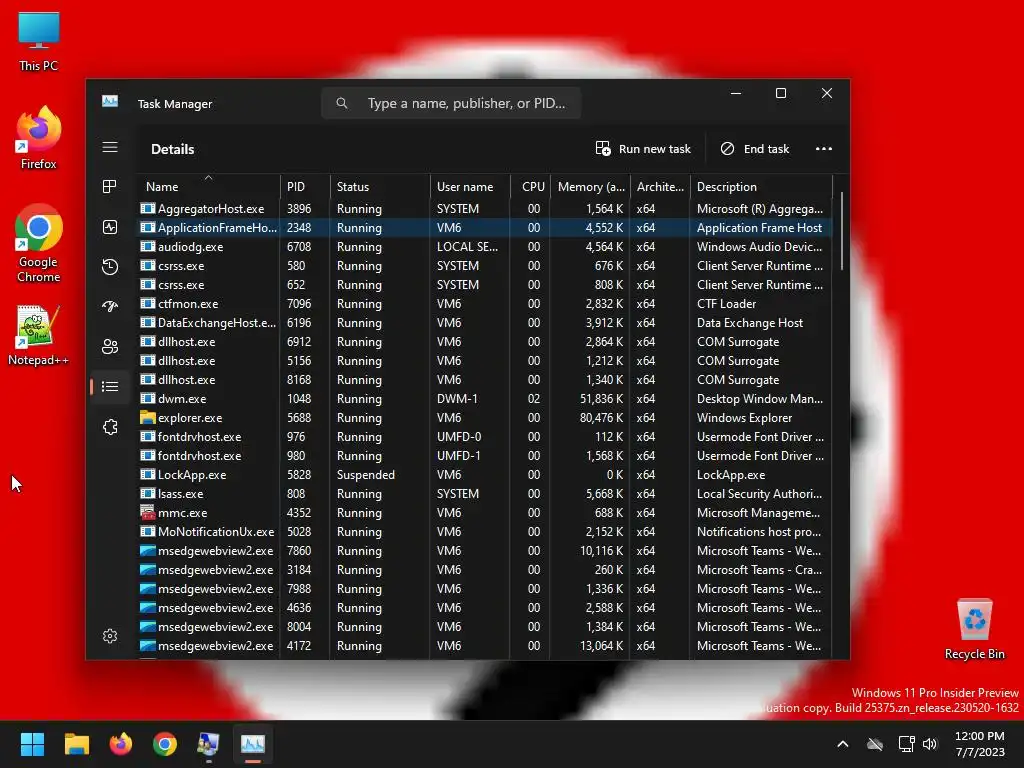
Task: Launch Firefox from the taskbar
Action: [120, 744]
